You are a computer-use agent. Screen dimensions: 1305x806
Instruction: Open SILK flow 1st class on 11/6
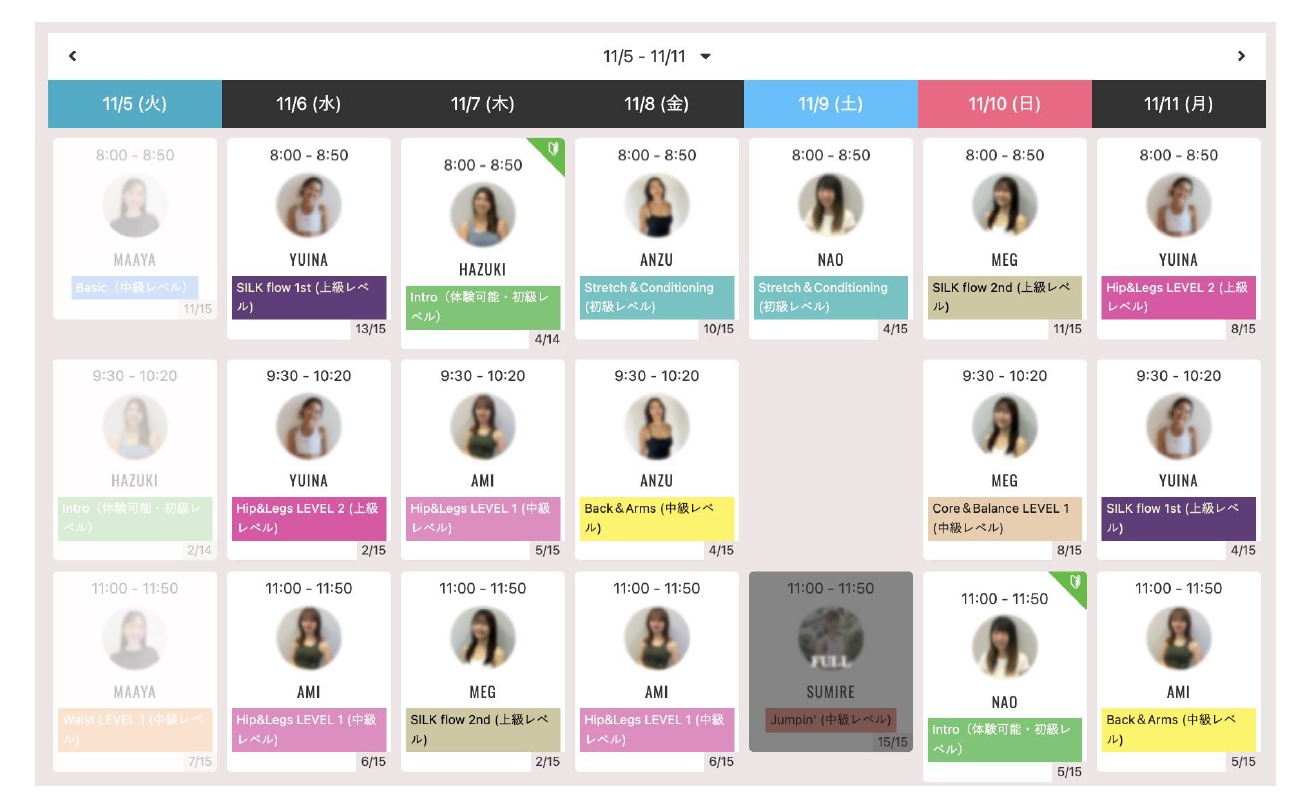pyautogui.click(x=309, y=297)
